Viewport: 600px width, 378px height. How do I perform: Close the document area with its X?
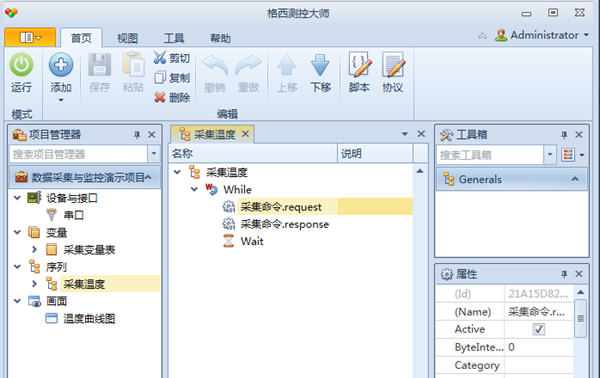tap(421, 134)
